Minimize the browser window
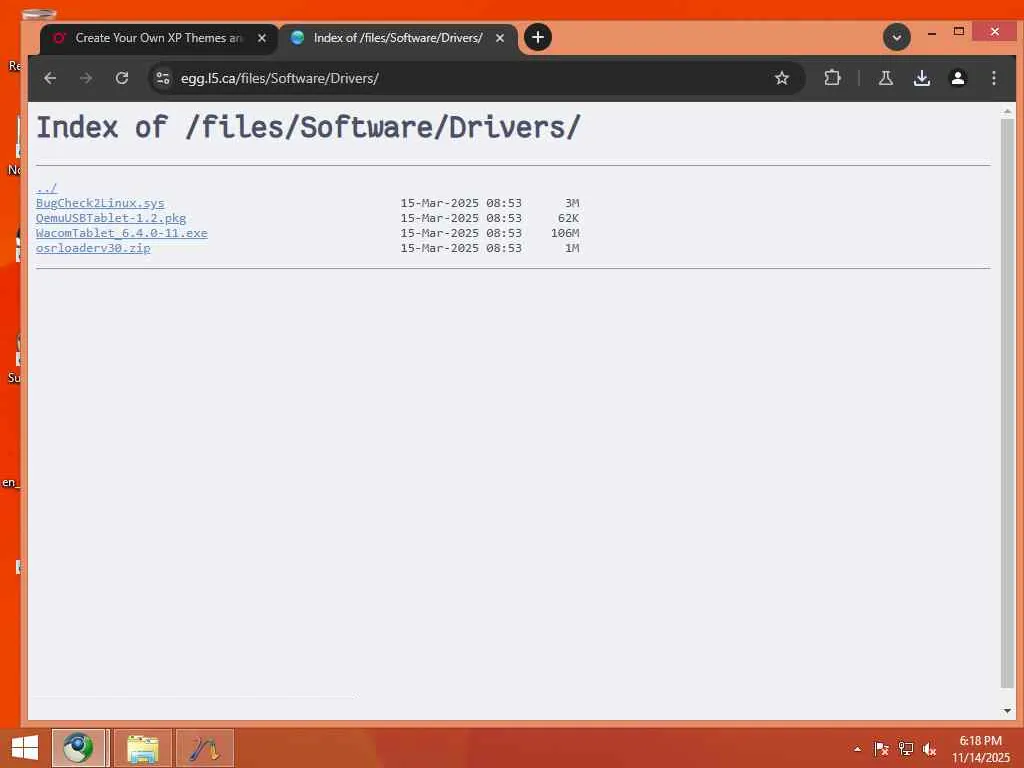Viewport: 1024px width, 768px height. (932, 32)
